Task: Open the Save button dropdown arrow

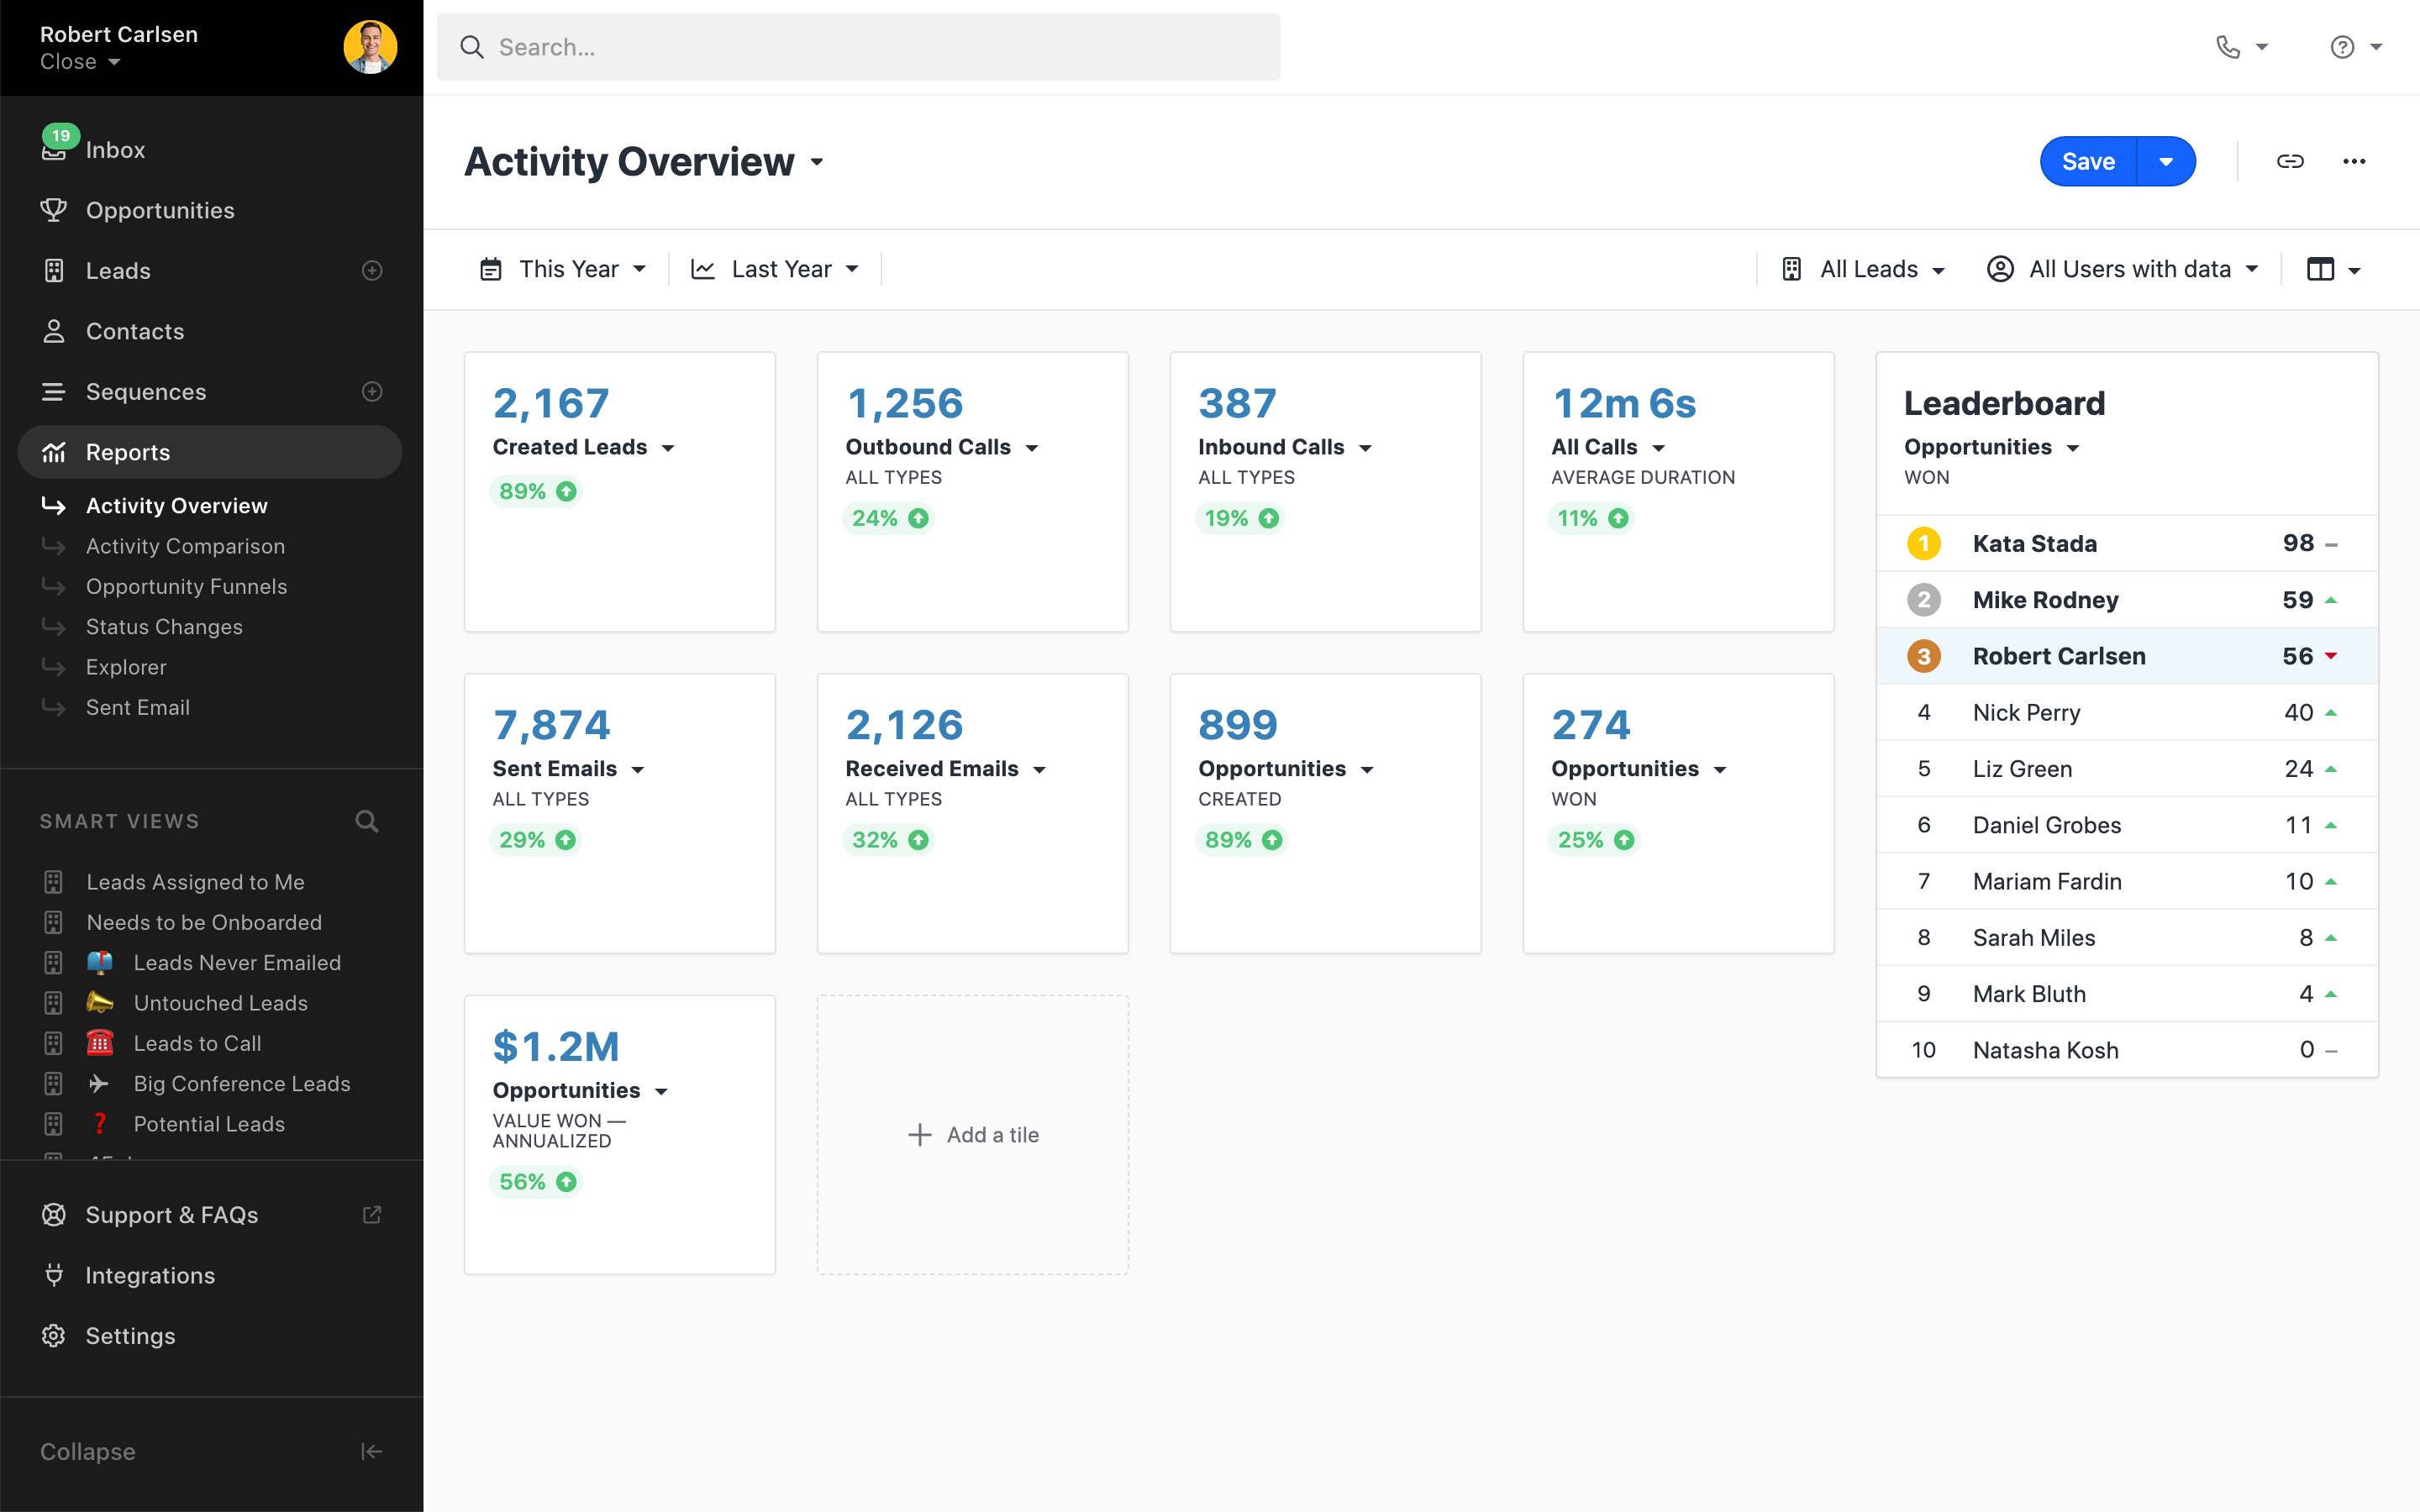Action: [x=2166, y=161]
